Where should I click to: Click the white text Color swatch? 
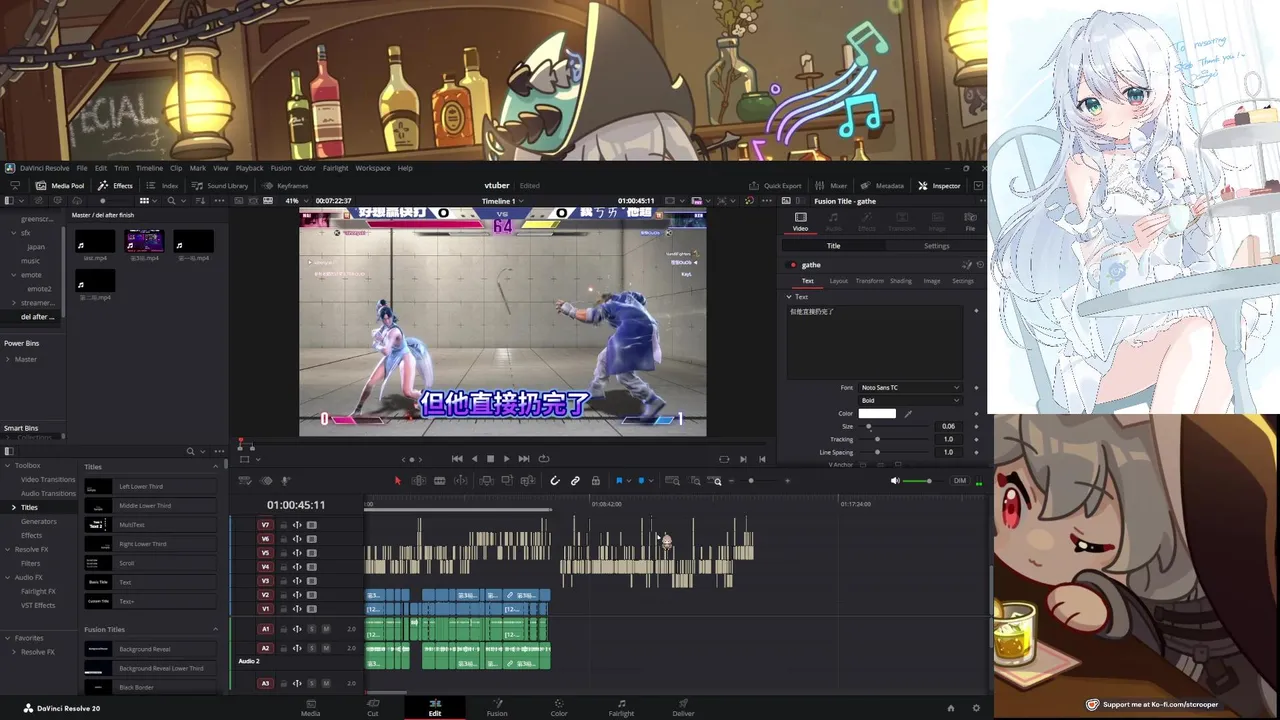click(877, 414)
